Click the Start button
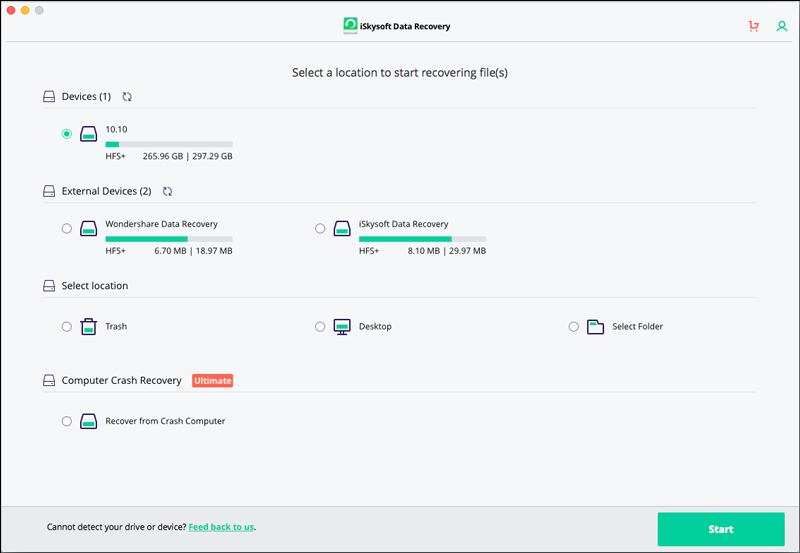The image size is (800, 553). pos(721,529)
